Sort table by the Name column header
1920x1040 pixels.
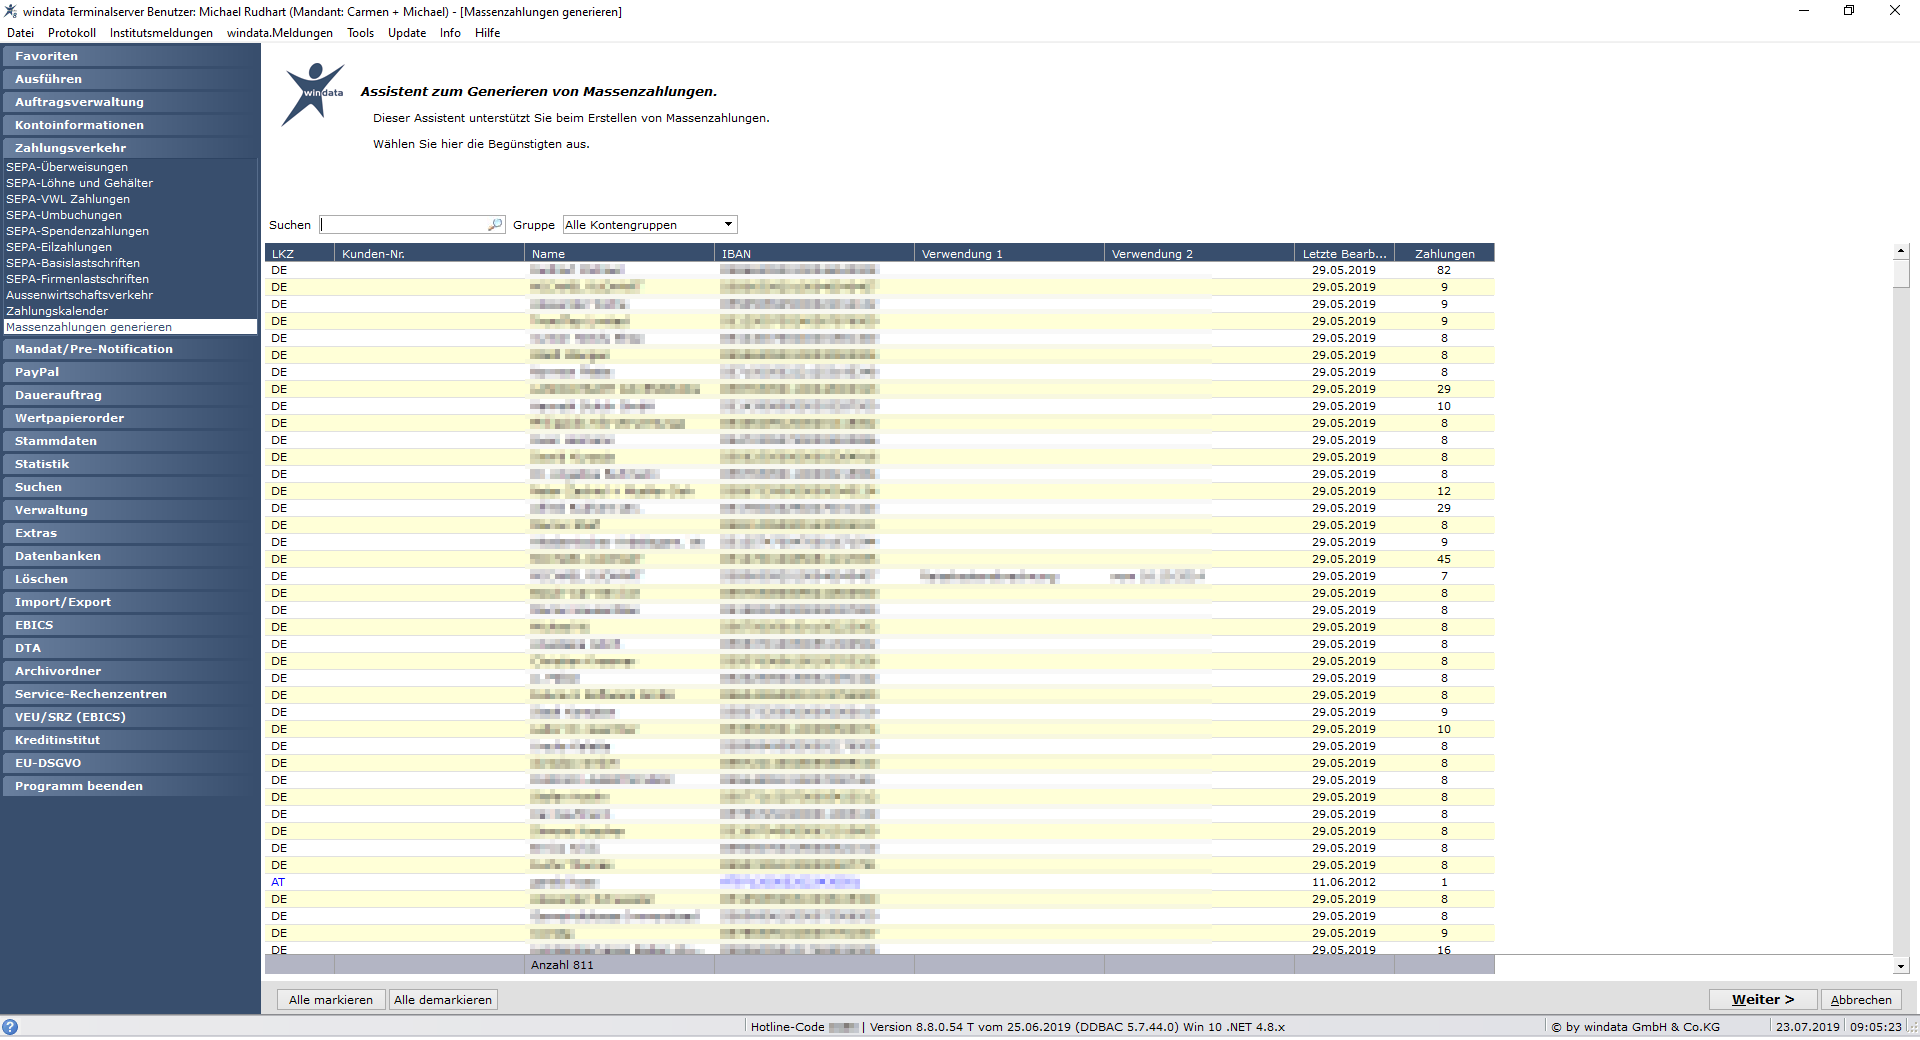click(x=619, y=253)
